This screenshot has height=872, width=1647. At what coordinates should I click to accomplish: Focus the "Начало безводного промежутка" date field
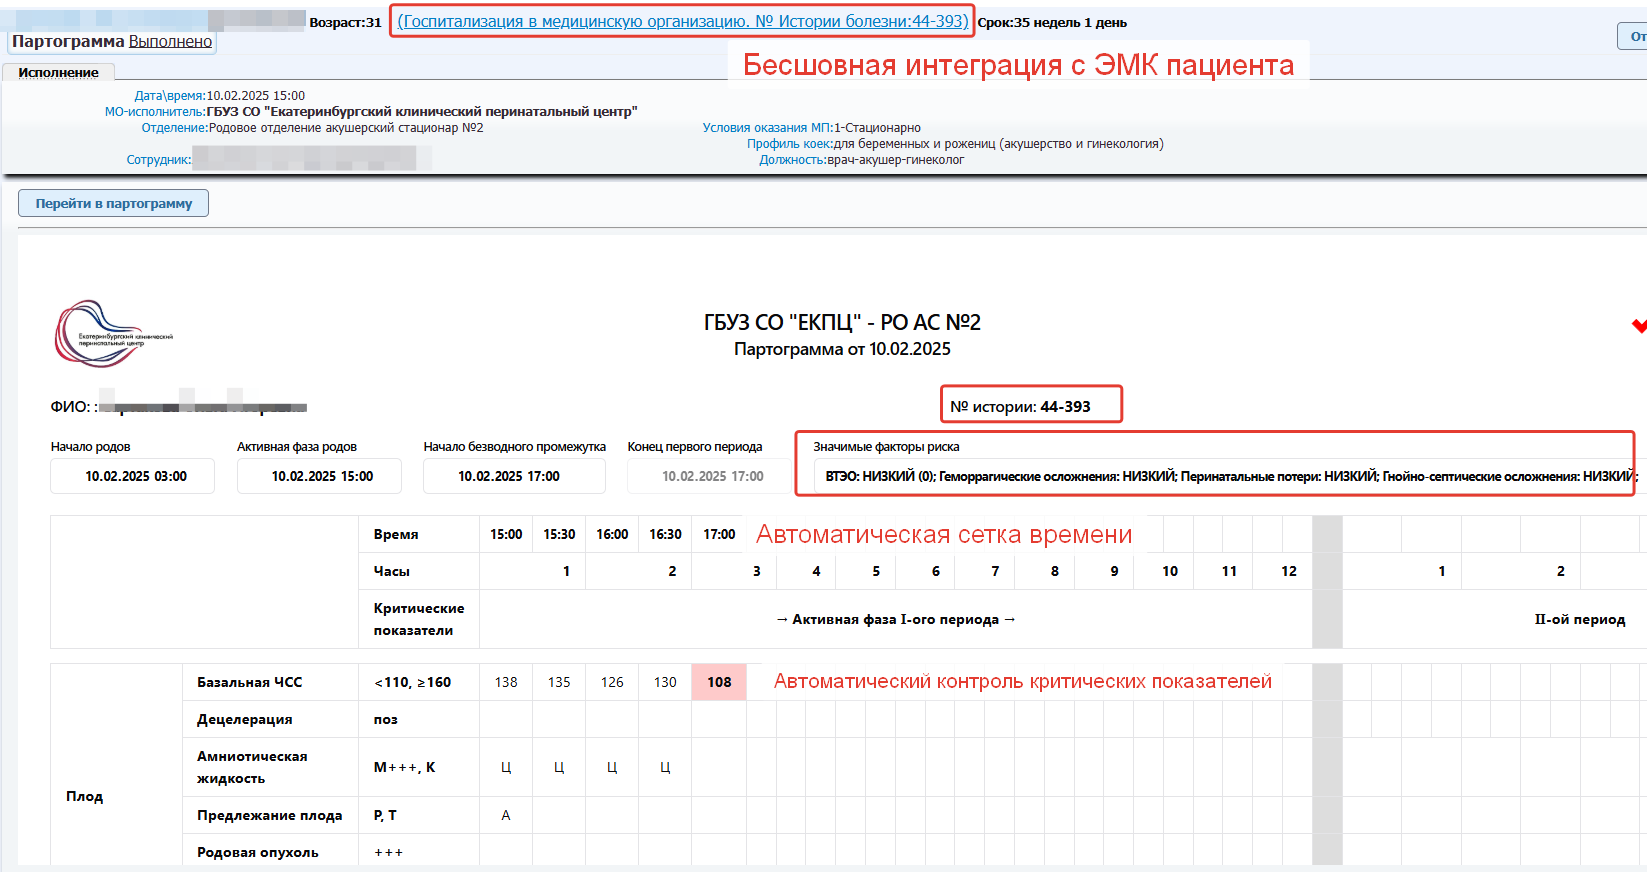[x=514, y=476]
